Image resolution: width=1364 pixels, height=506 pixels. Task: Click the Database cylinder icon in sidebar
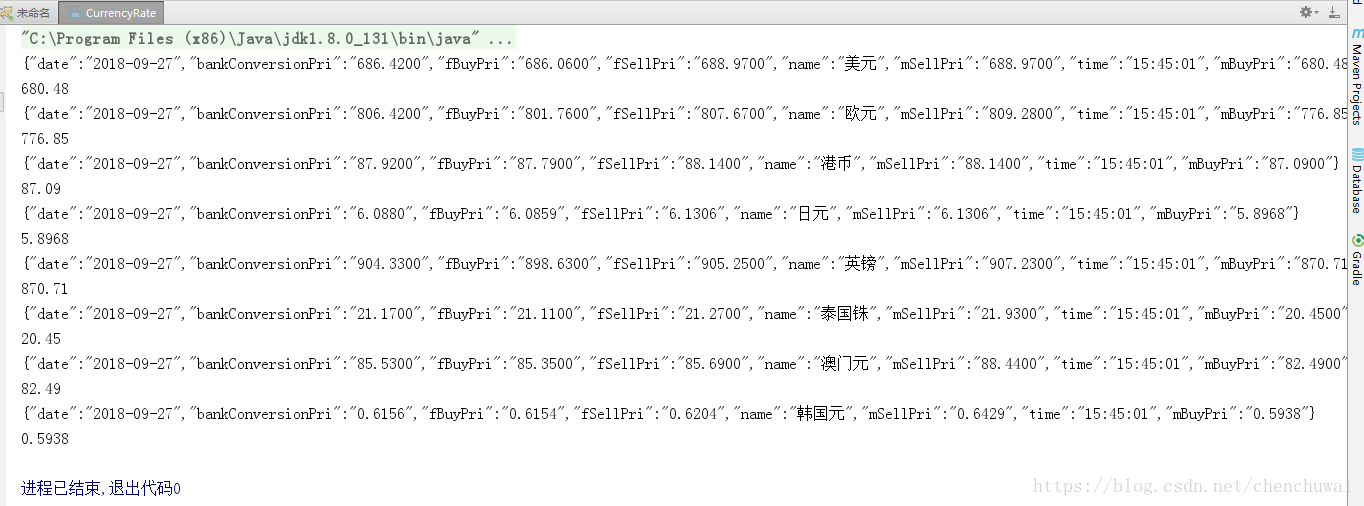pyautogui.click(x=1357, y=155)
